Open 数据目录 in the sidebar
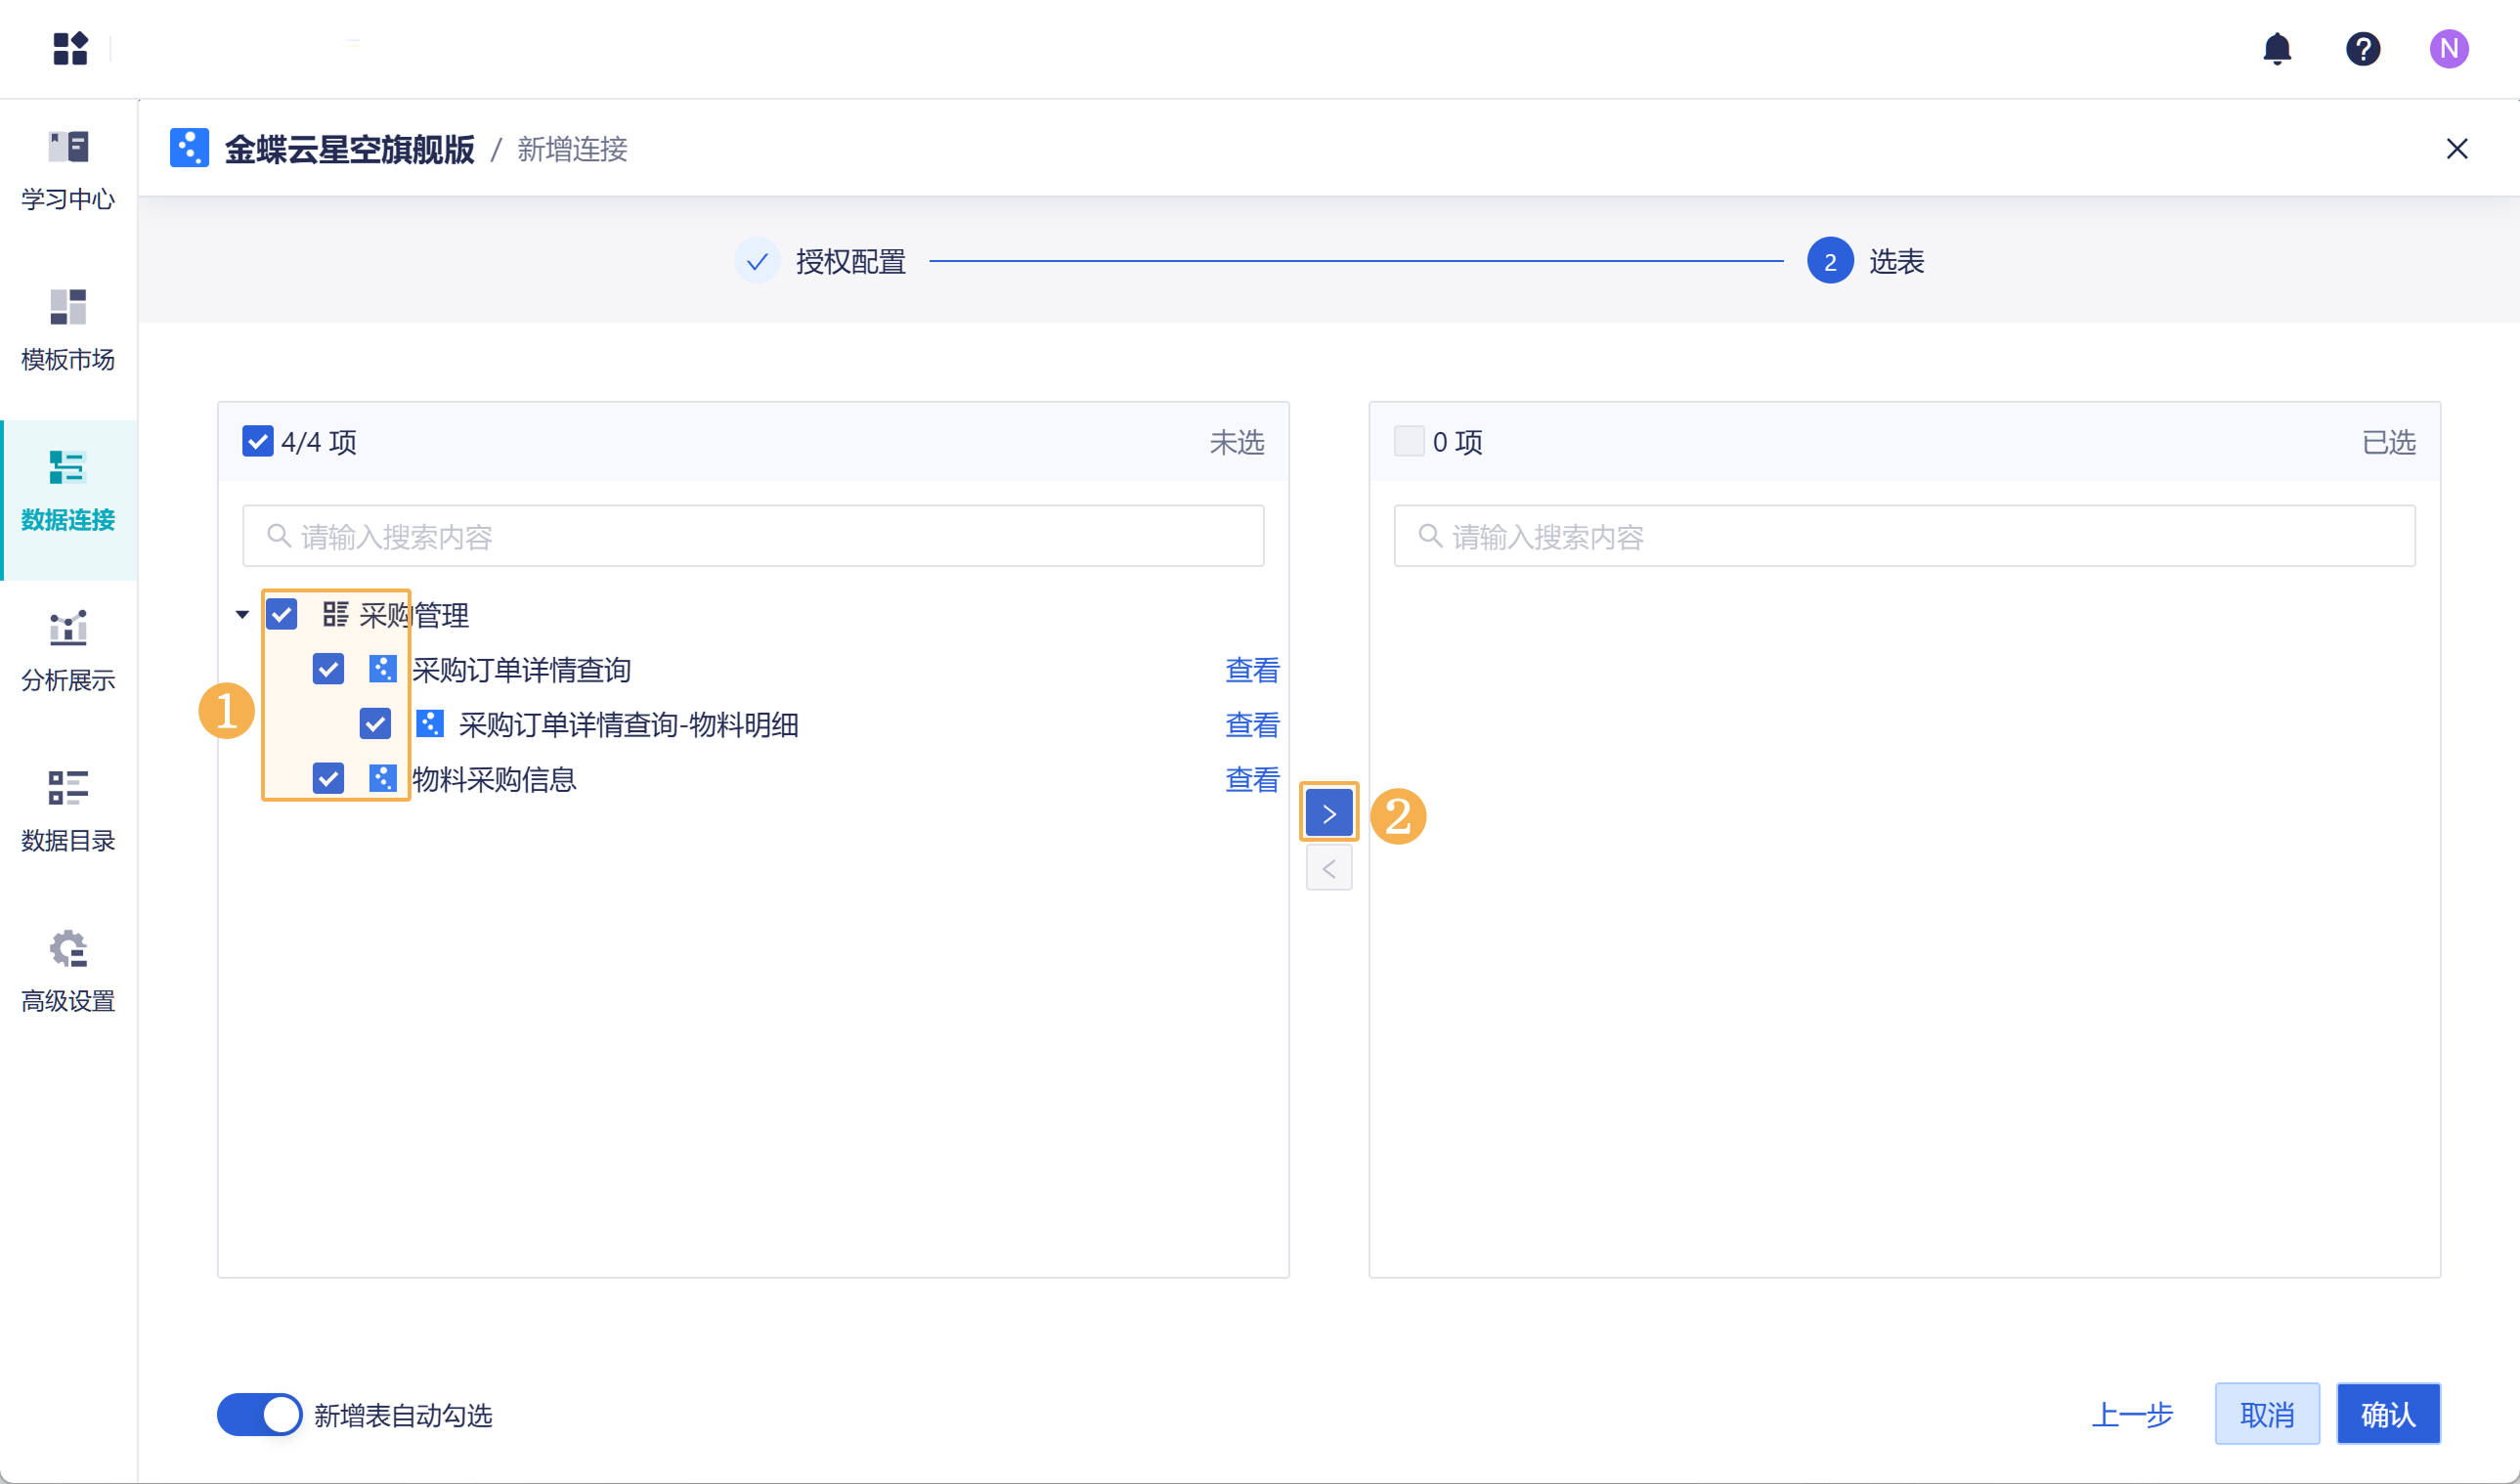 pyautogui.click(x=68, y=811)
